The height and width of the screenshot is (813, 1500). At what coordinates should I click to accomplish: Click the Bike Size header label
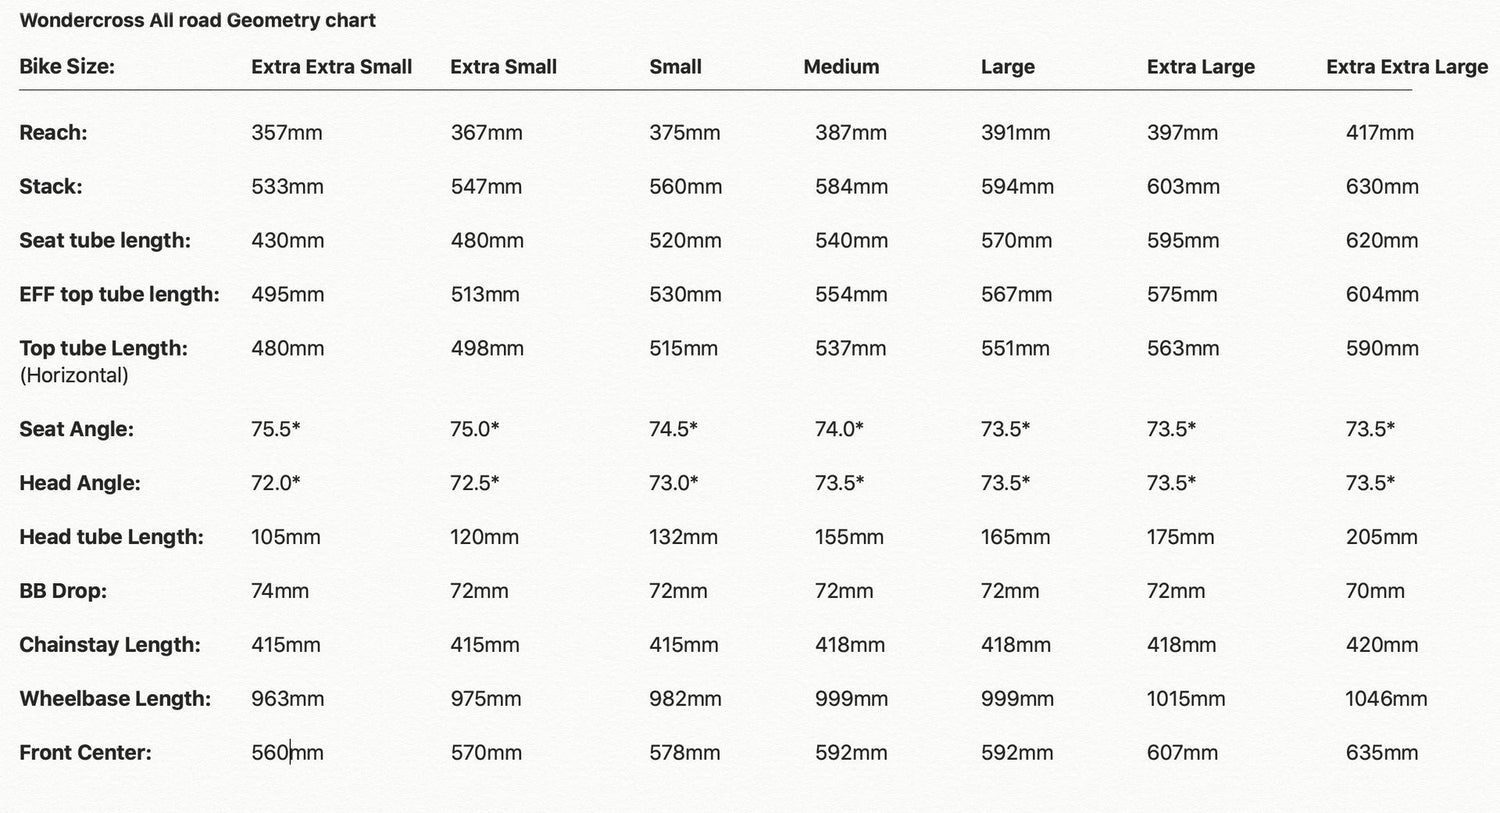67,67
